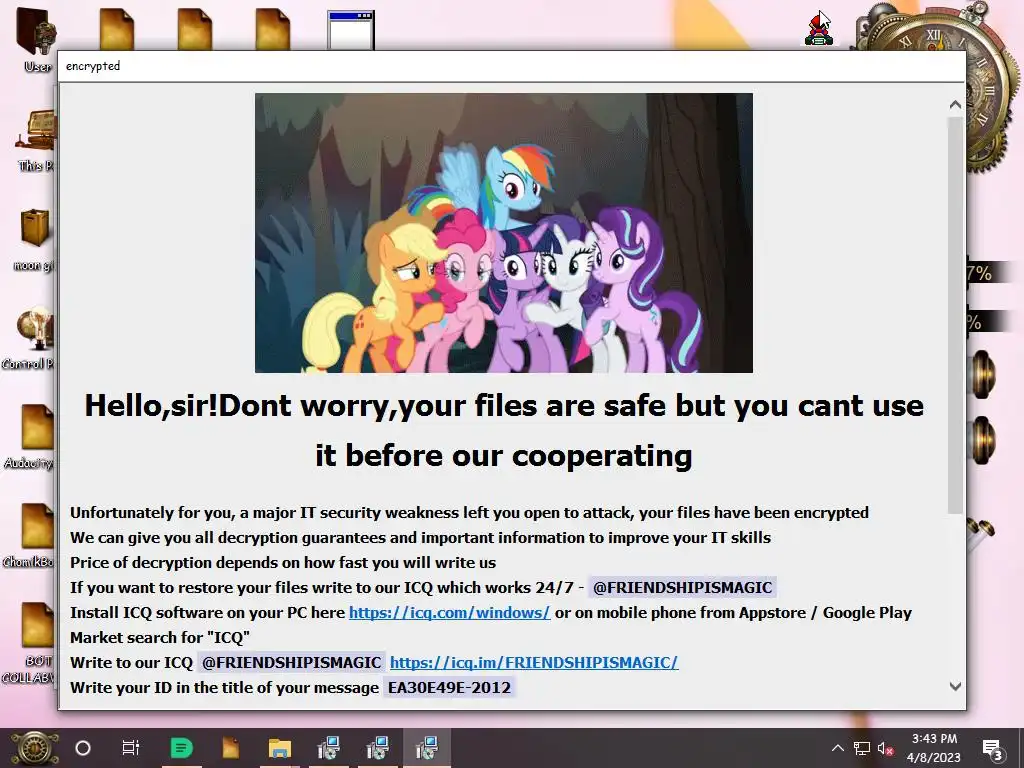The width and height of the screenshot is (1024, 768).
Task: Click the 'Market search for "ICQ"' line
Action: pyautogui.click(x=160, y=637)
